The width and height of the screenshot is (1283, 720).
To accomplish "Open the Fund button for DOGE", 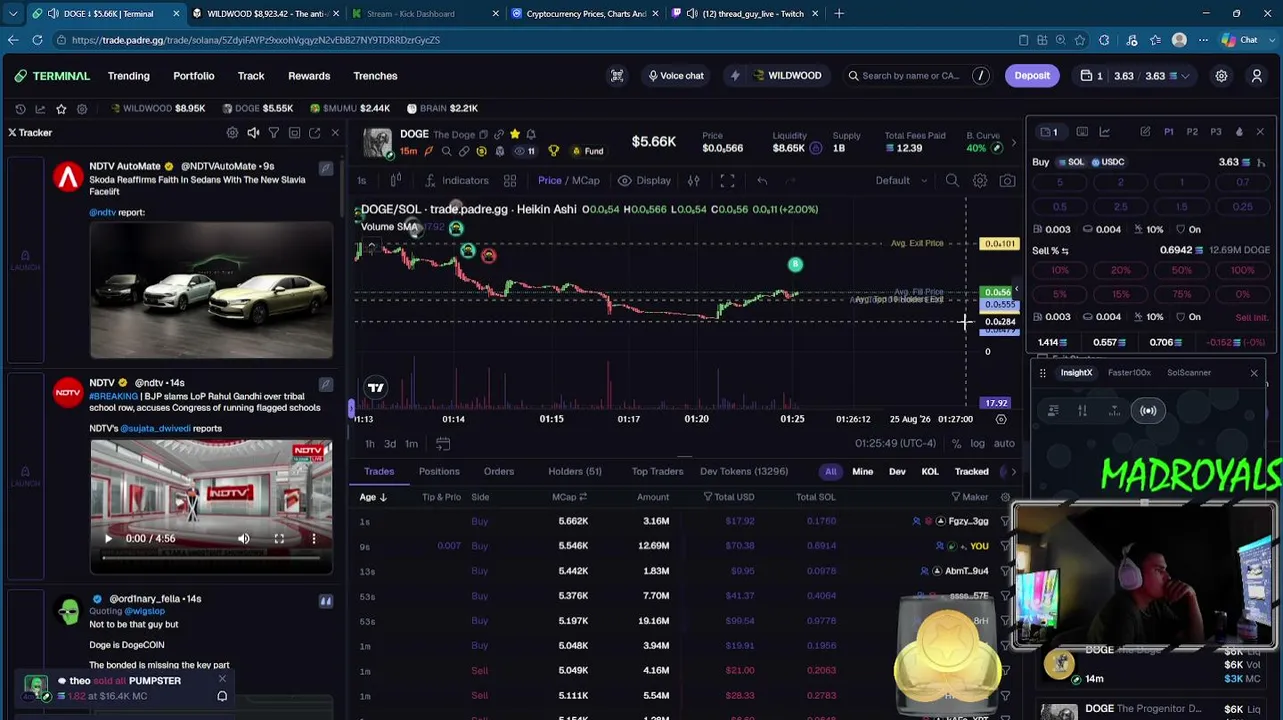I will (x=587, y=152).
